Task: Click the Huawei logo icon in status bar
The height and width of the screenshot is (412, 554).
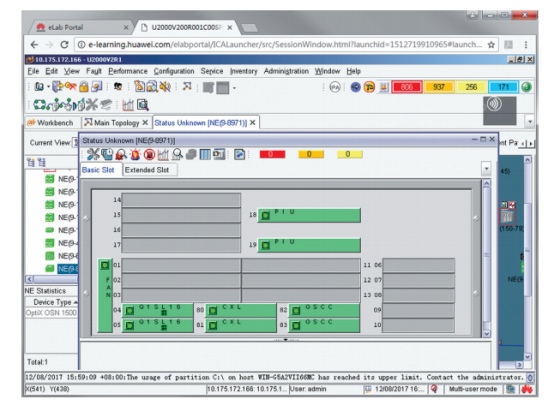Action: tap(526, 389)
